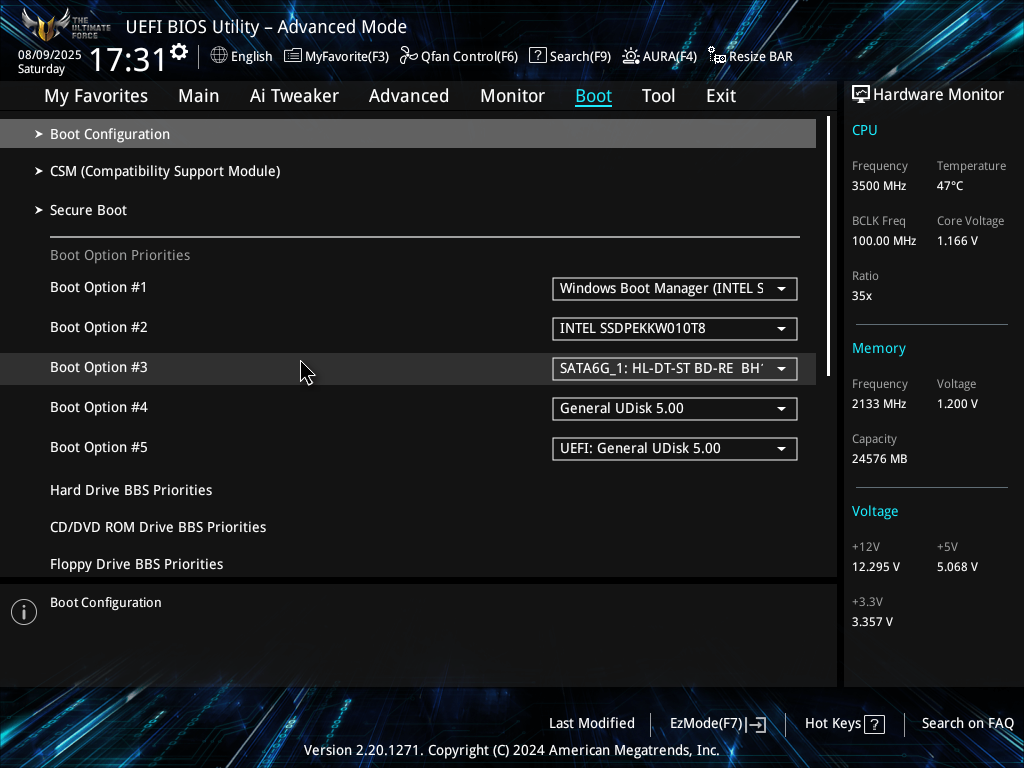Click the 17:31 clock time
This screenshot has width=1024, height=768.
pos(127,59)
